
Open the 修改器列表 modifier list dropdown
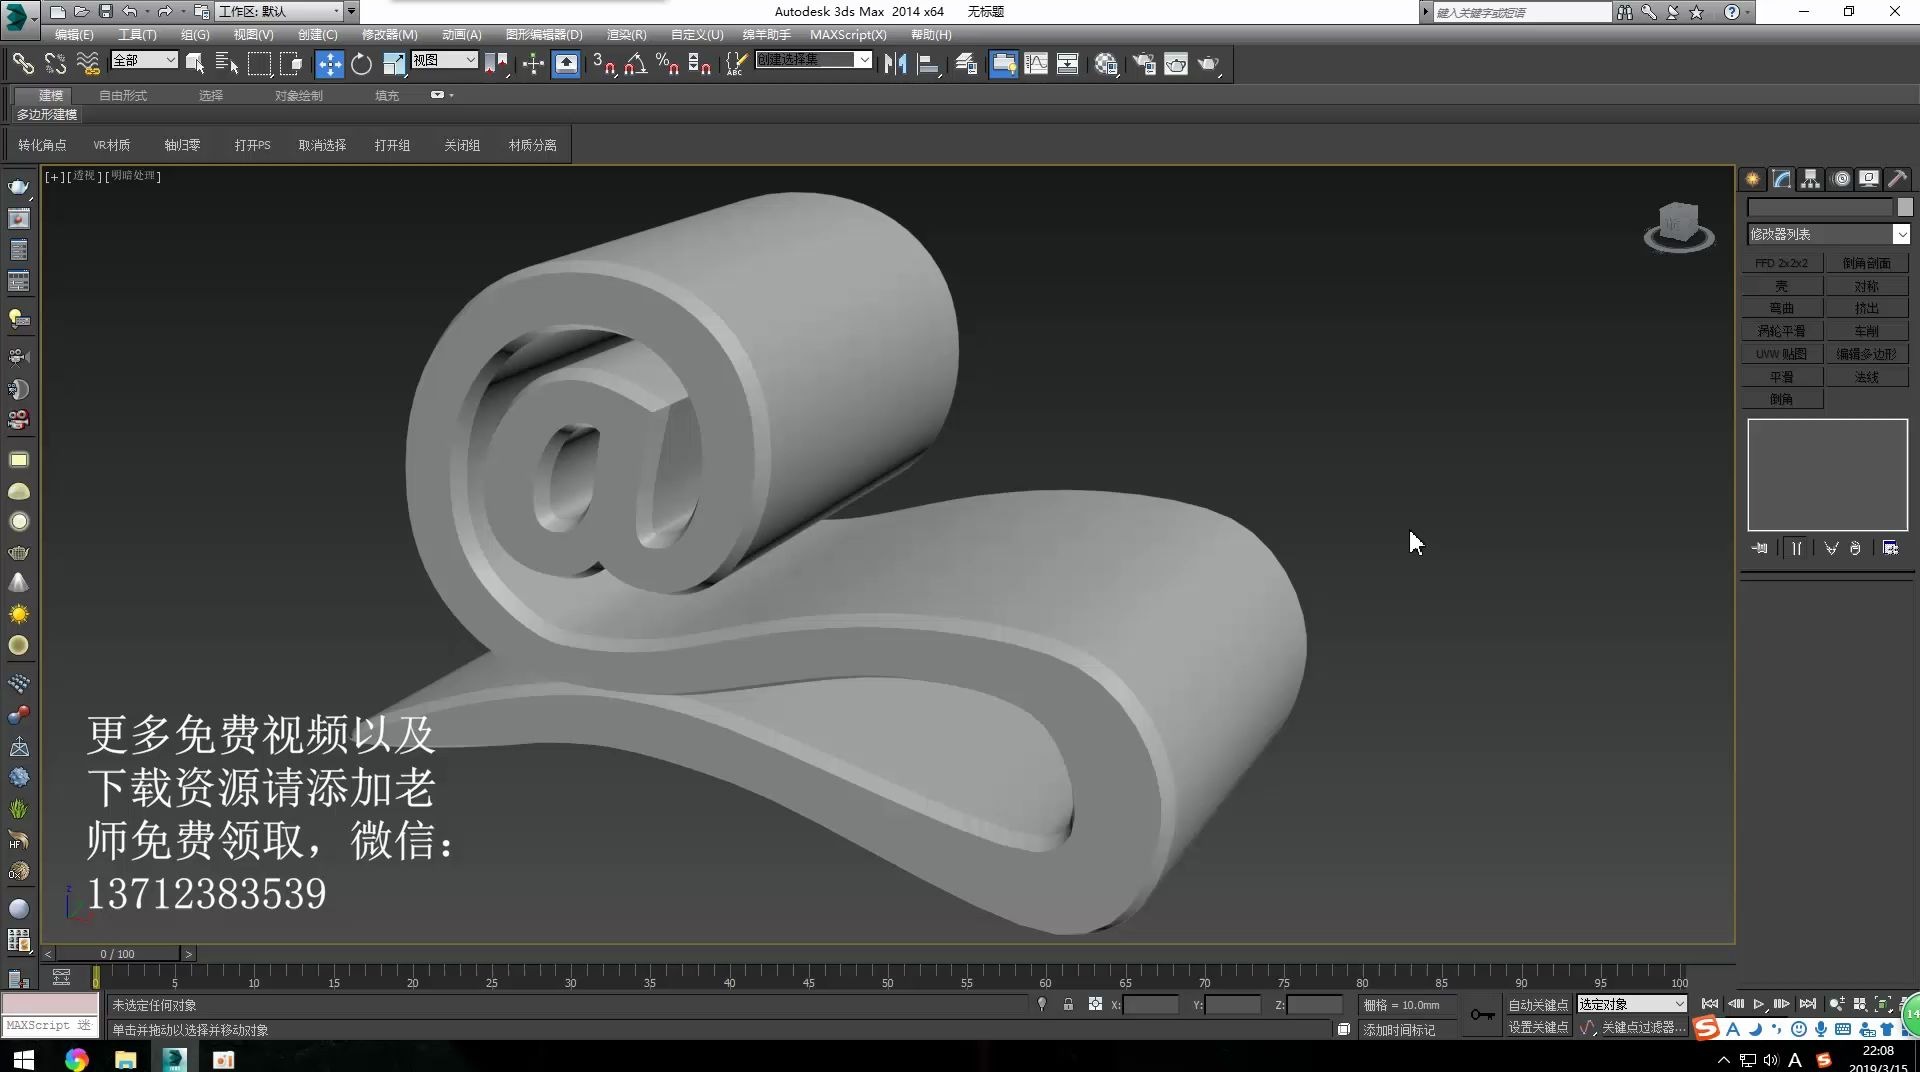1902,233
